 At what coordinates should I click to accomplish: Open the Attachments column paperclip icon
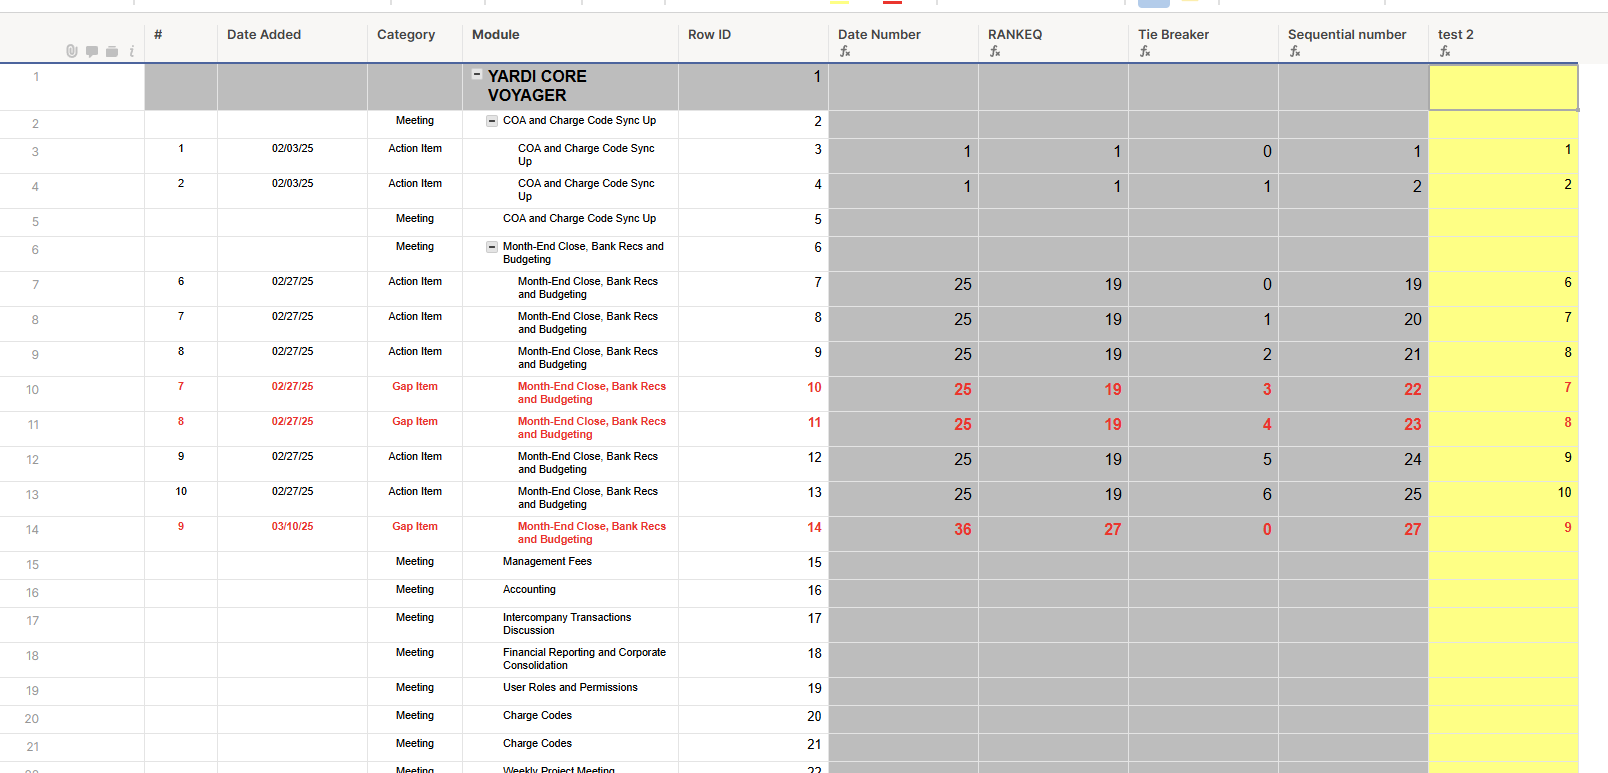[x=72, y=51]
